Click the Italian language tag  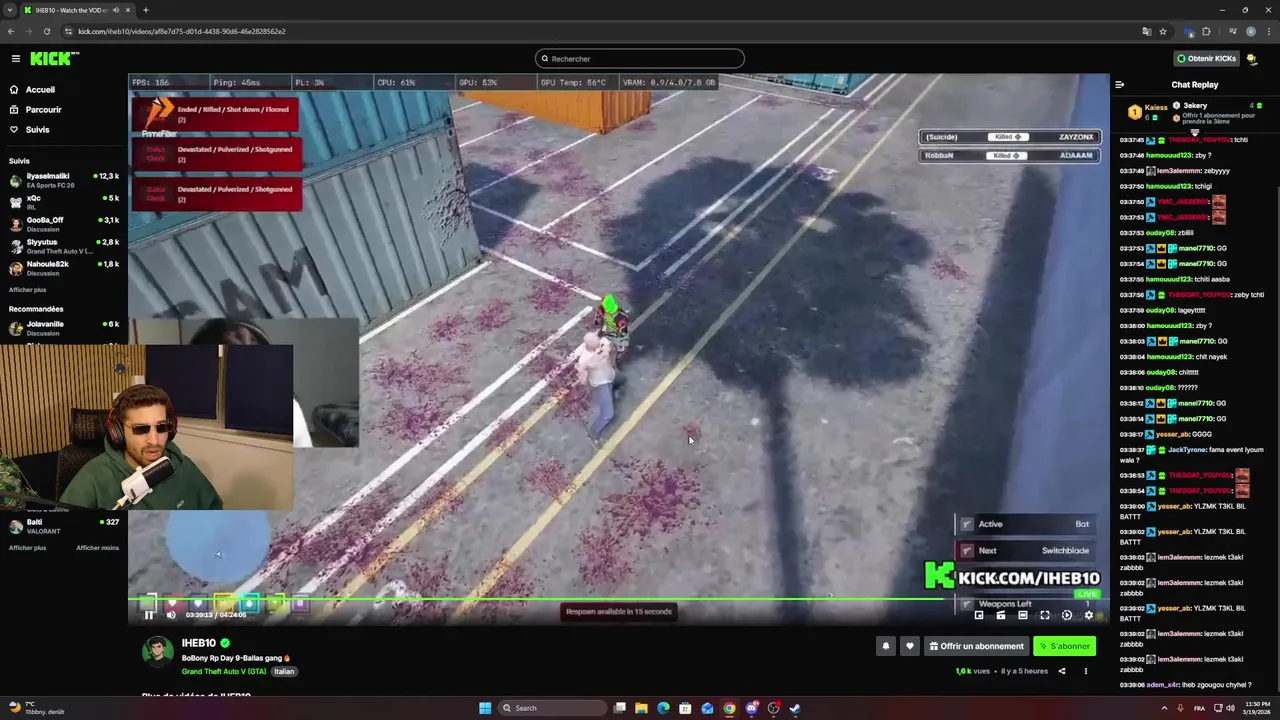click(x=284, y=672)
